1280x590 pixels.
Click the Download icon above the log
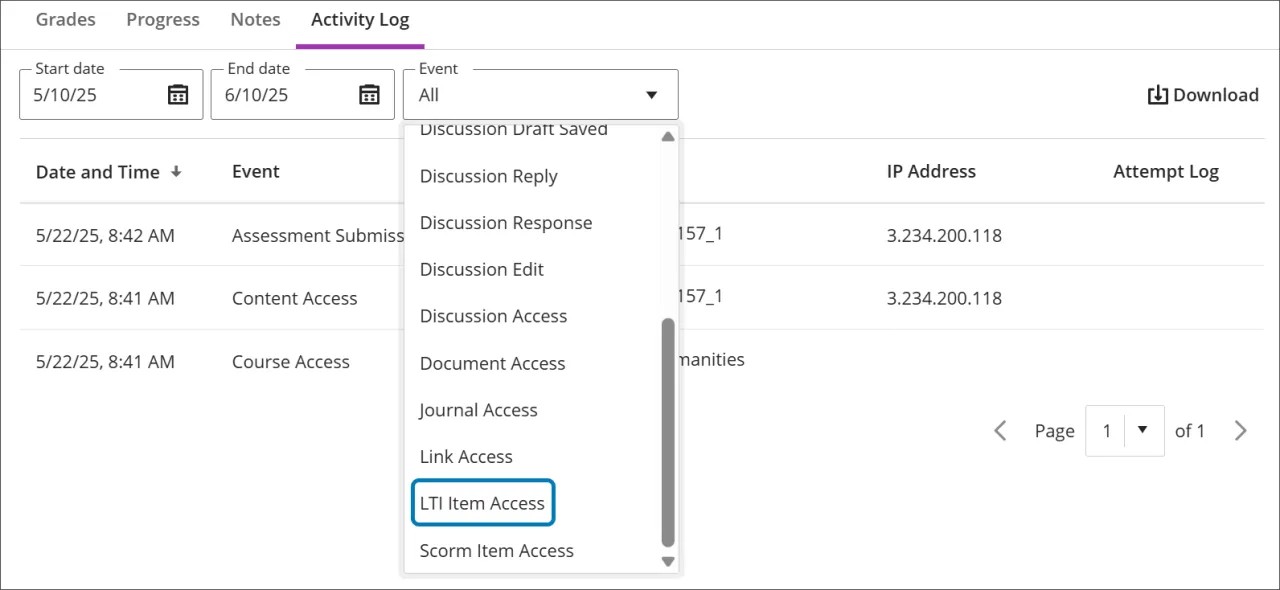tap(1157, 94)
